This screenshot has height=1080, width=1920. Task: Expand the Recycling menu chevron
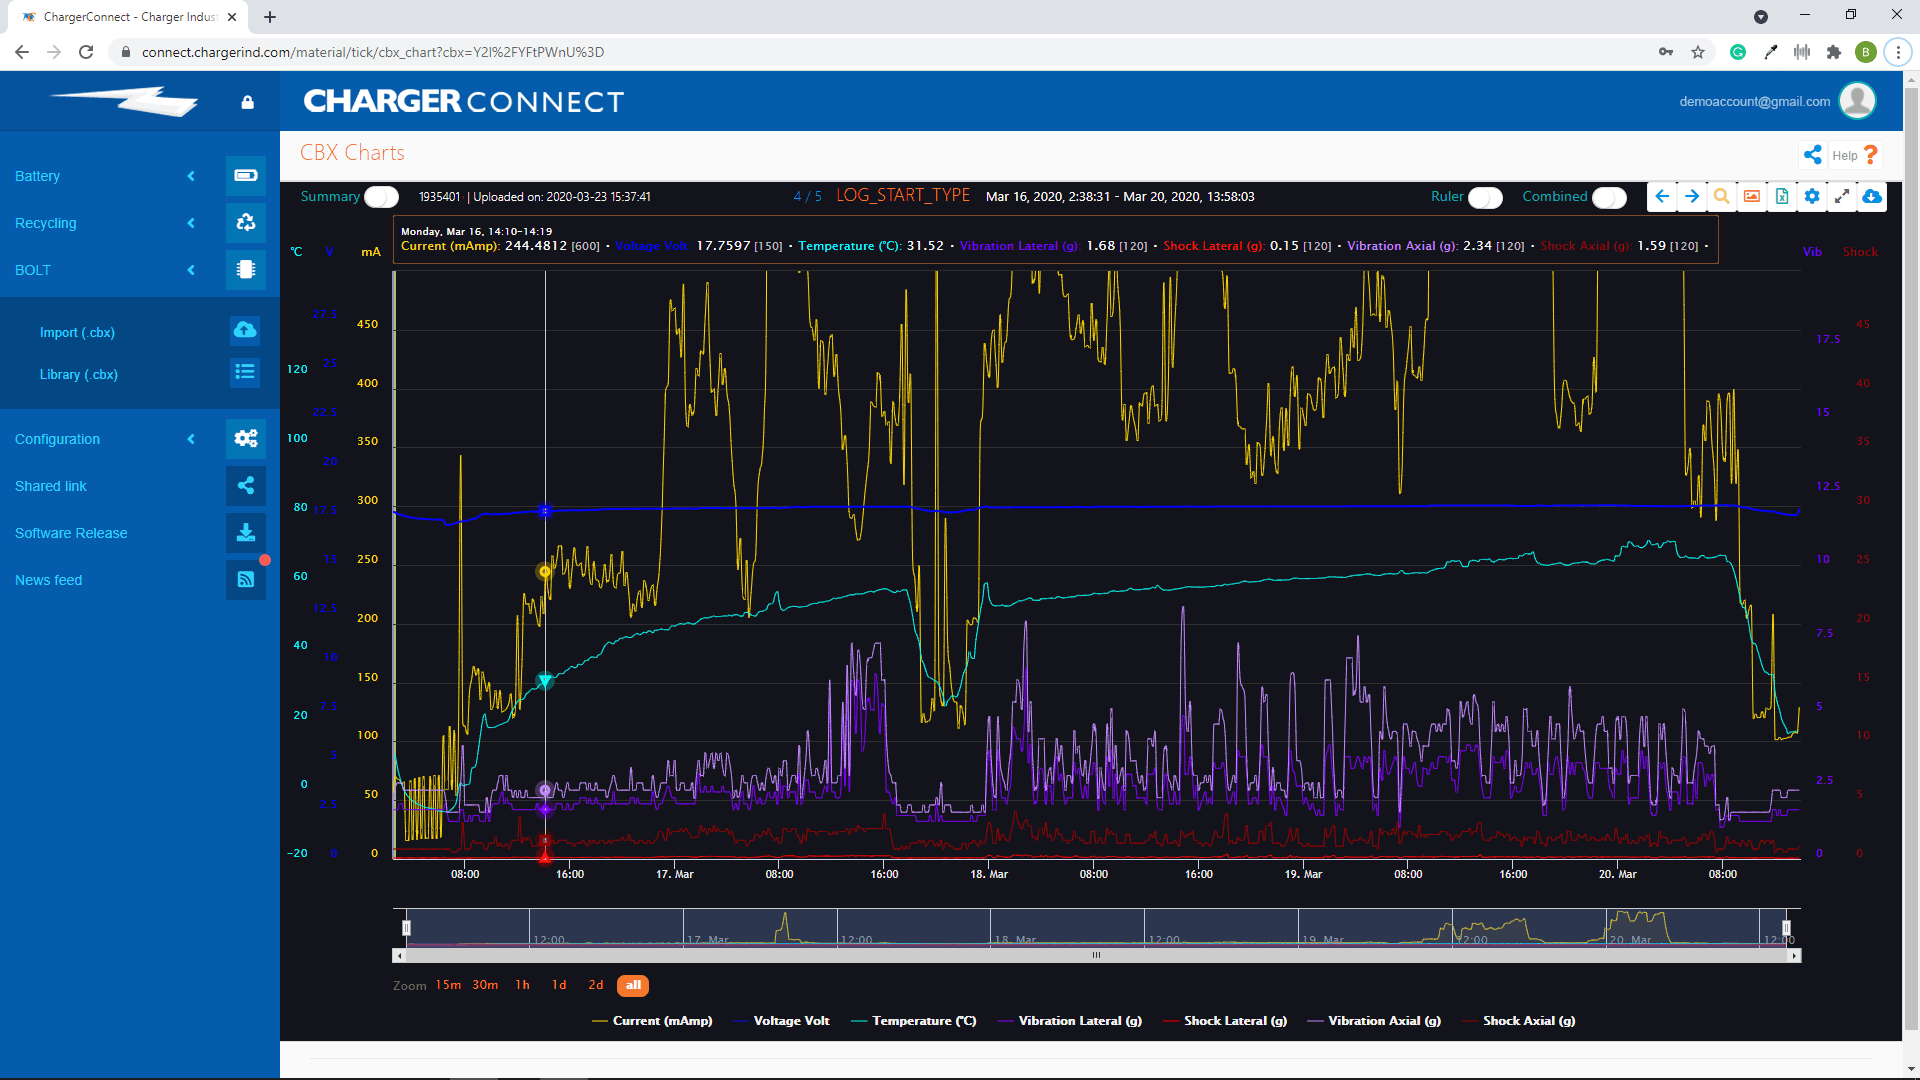(x=191, y=223)
